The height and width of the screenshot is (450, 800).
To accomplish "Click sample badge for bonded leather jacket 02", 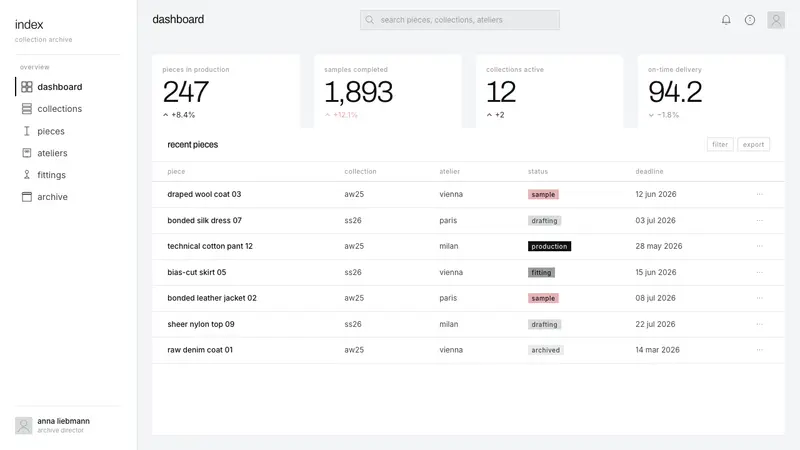I will coord(543,298).
